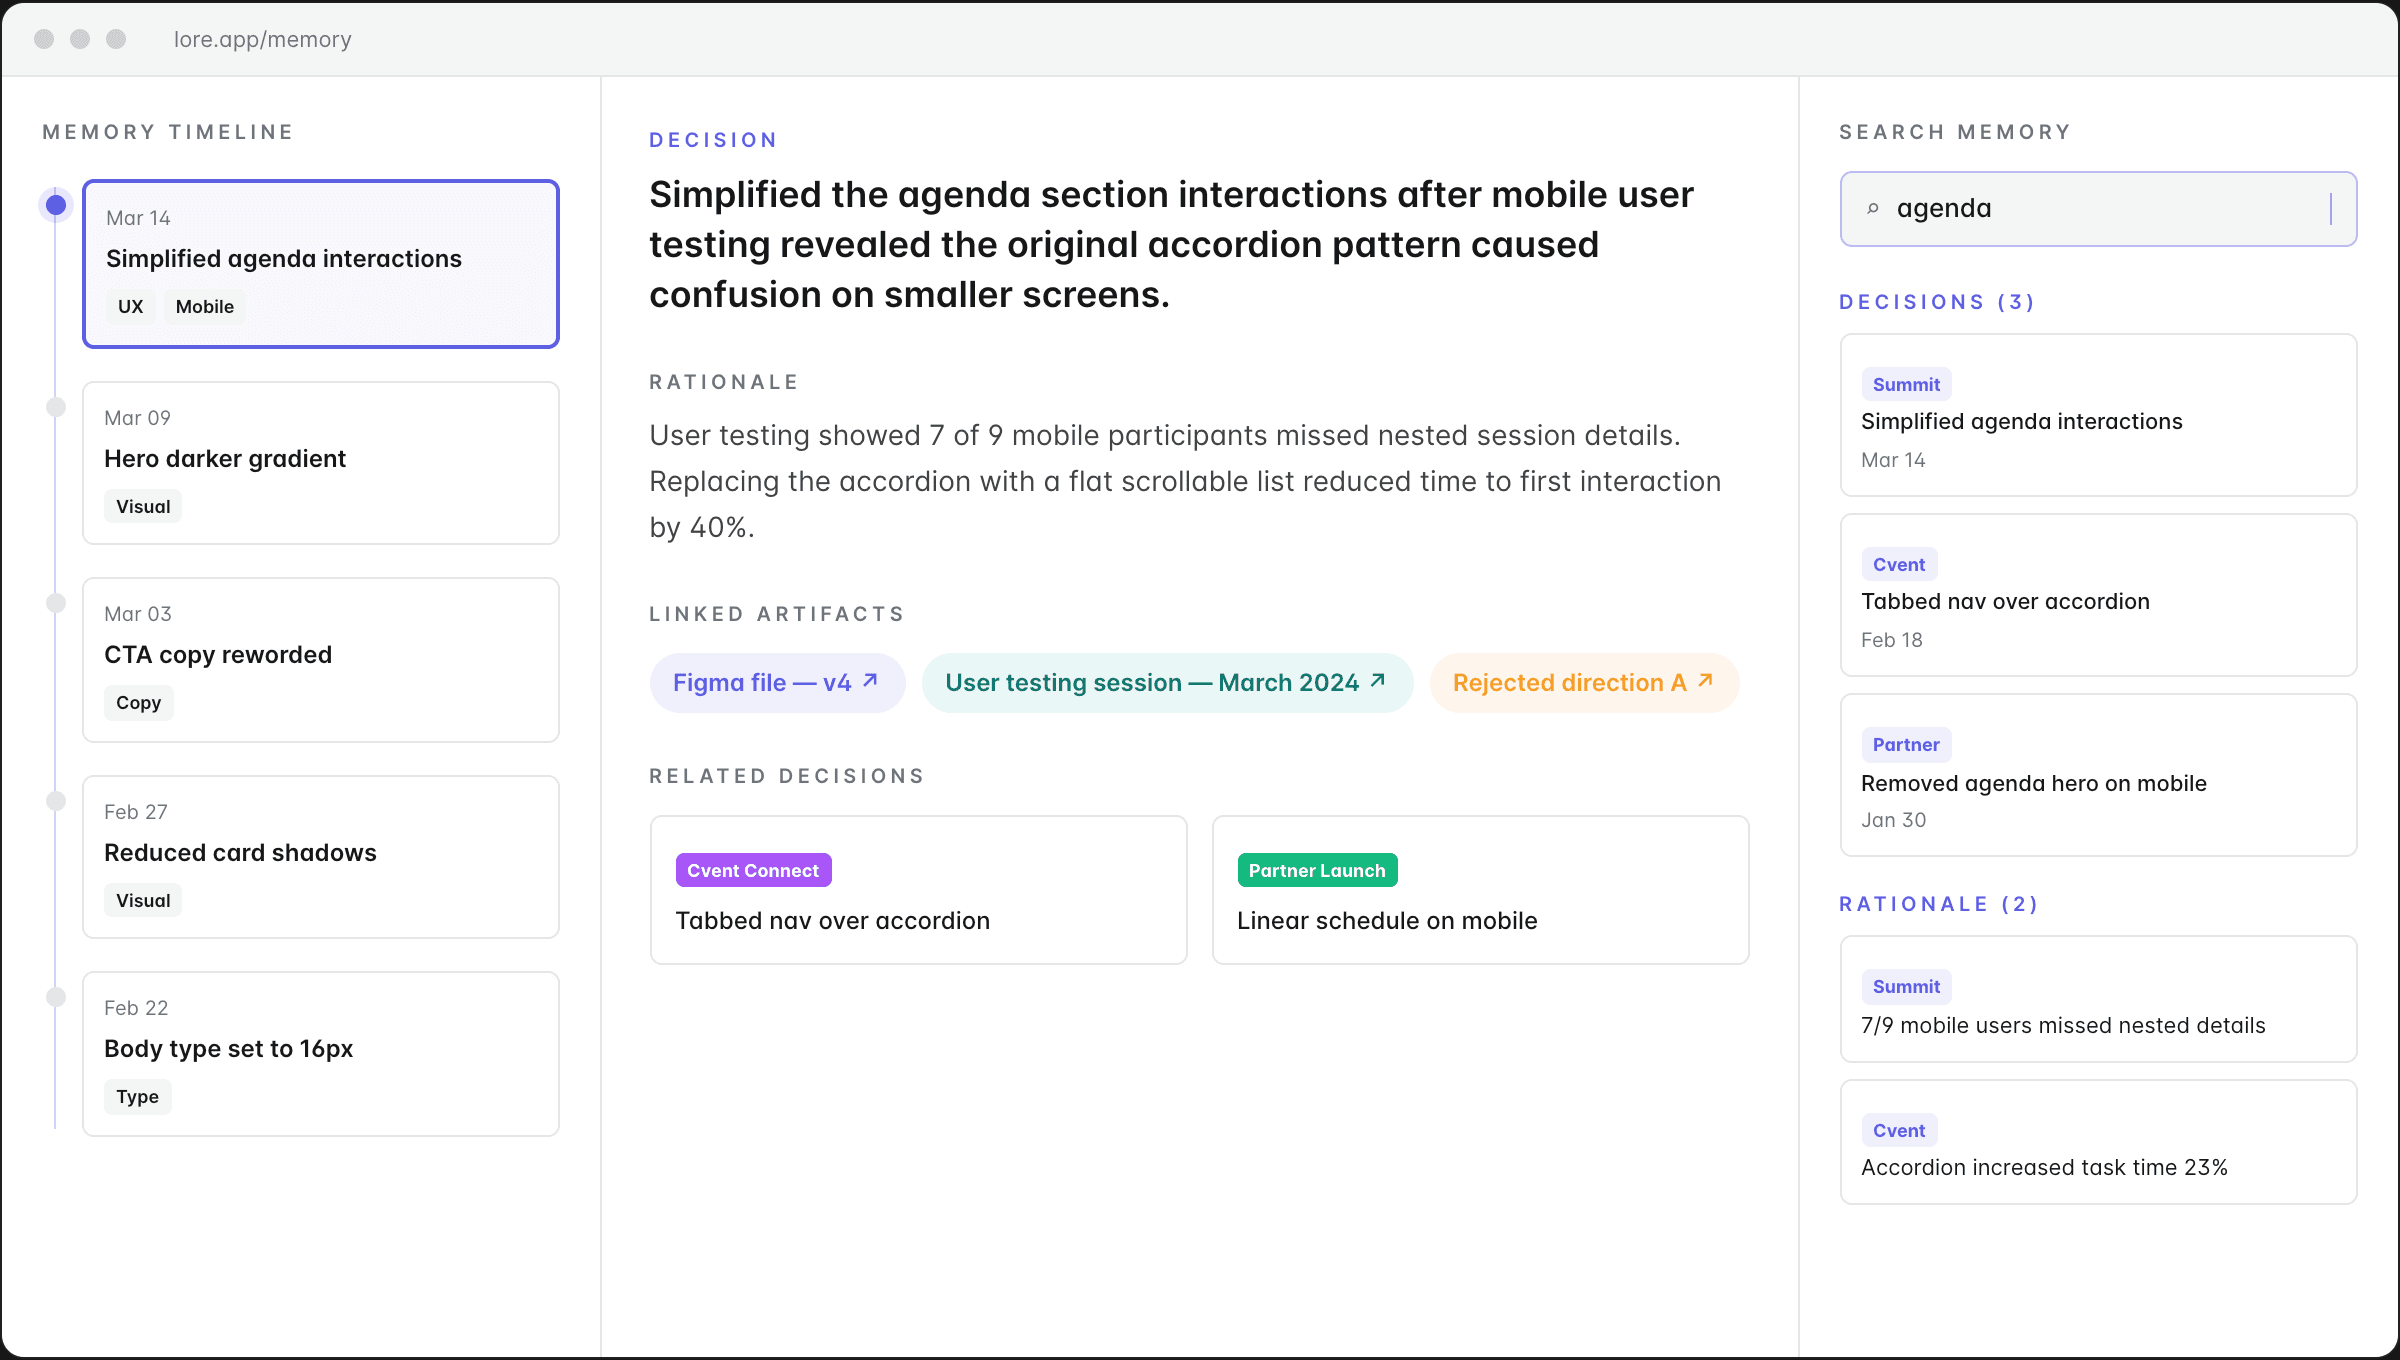Select the Mar 14 active timeline dot

56,205
